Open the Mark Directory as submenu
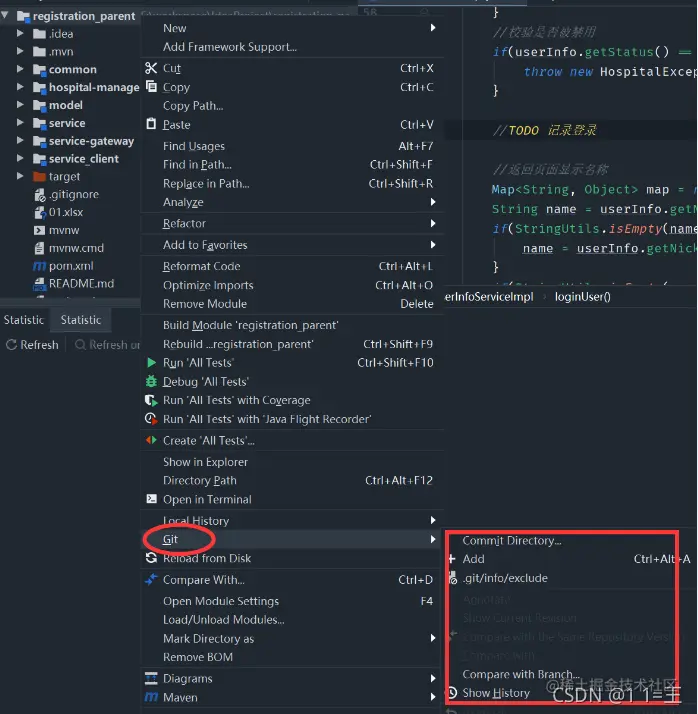The height and width of the screenshot is (714, 698). (x=292, y=638)
